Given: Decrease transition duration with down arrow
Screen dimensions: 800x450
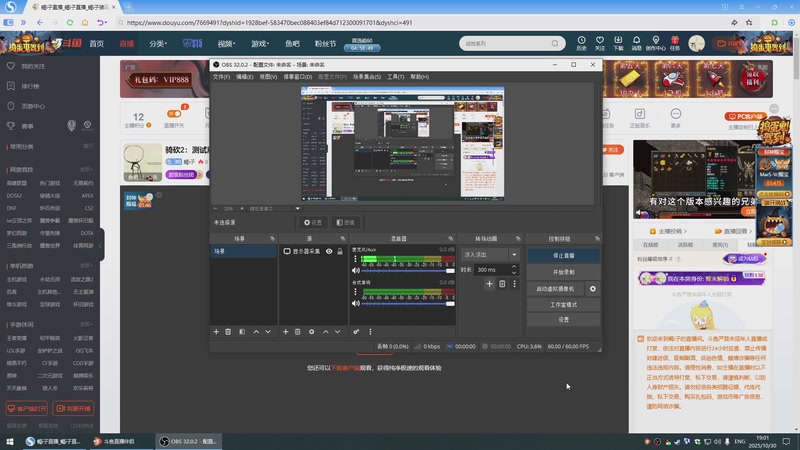Looking at the screenshot, I should (x=514, y=272).
